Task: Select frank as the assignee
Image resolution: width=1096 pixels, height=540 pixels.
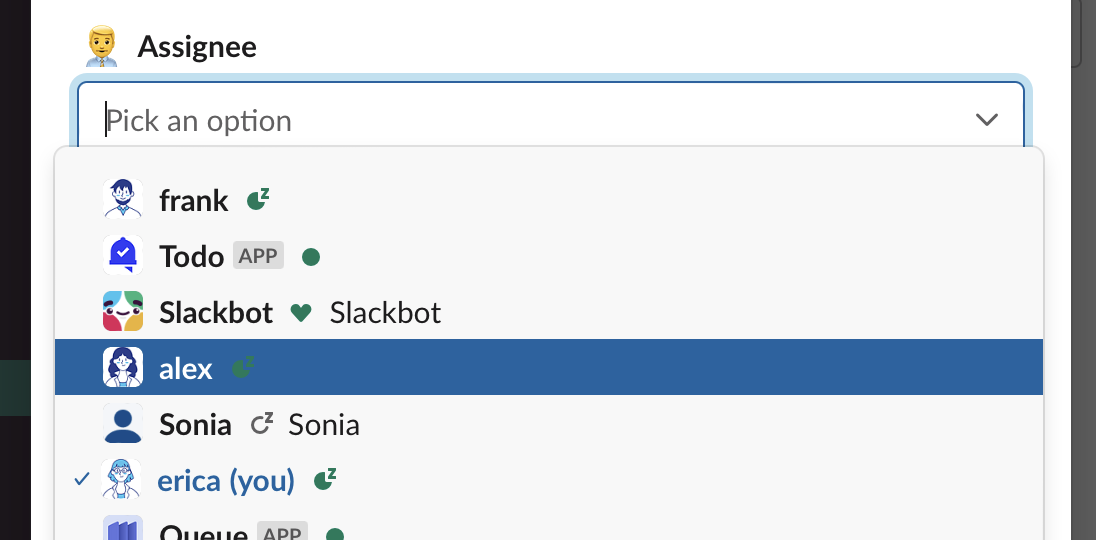Action: (194, 200)
